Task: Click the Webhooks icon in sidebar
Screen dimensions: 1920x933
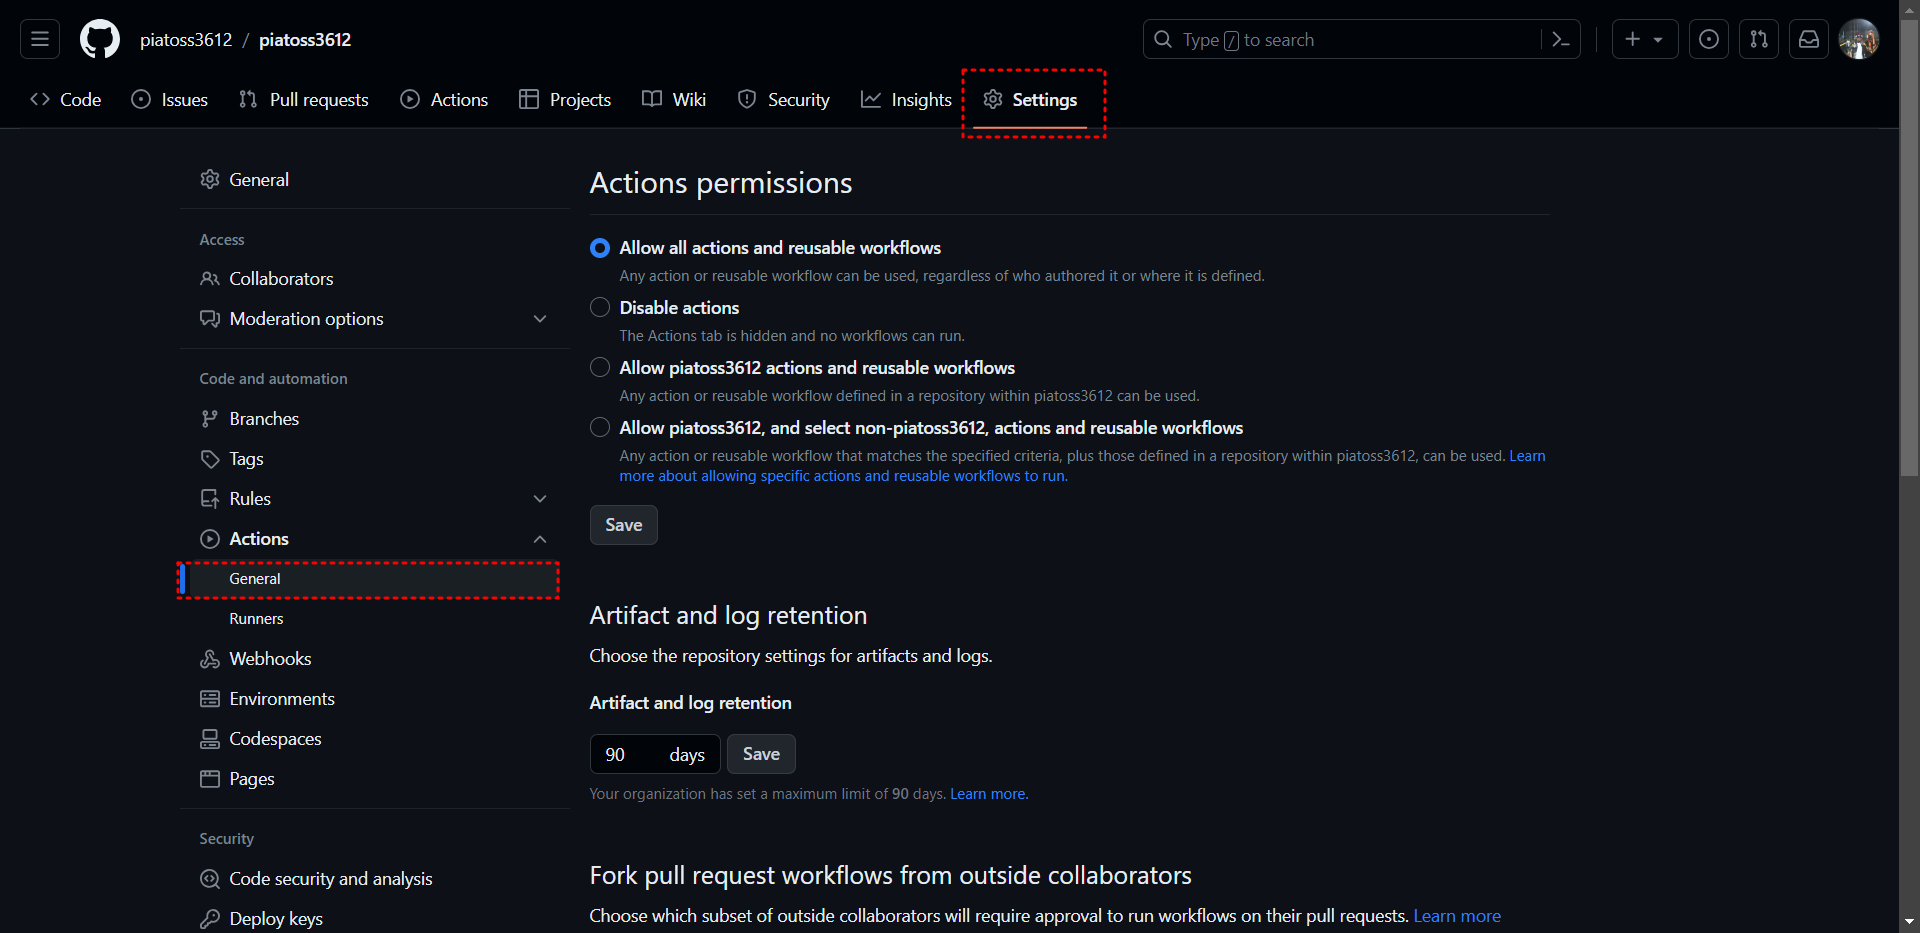Action: [210, 659]
